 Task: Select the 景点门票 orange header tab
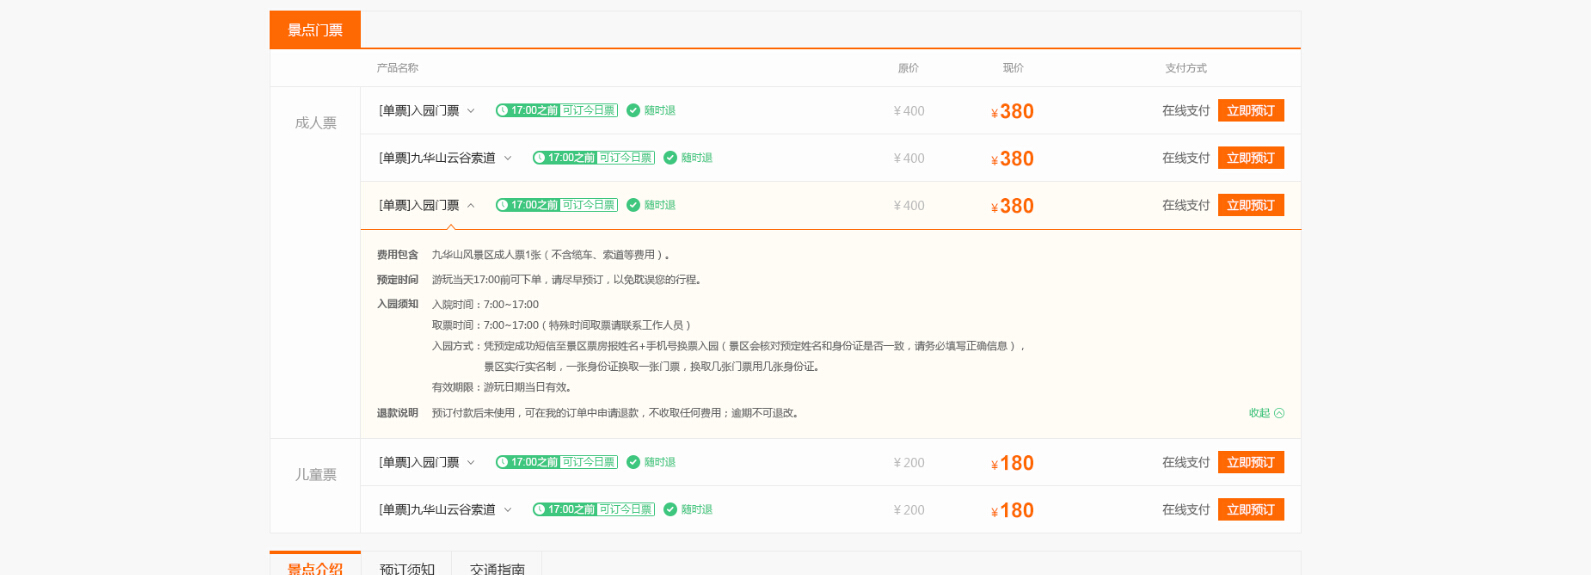(315, 30)
